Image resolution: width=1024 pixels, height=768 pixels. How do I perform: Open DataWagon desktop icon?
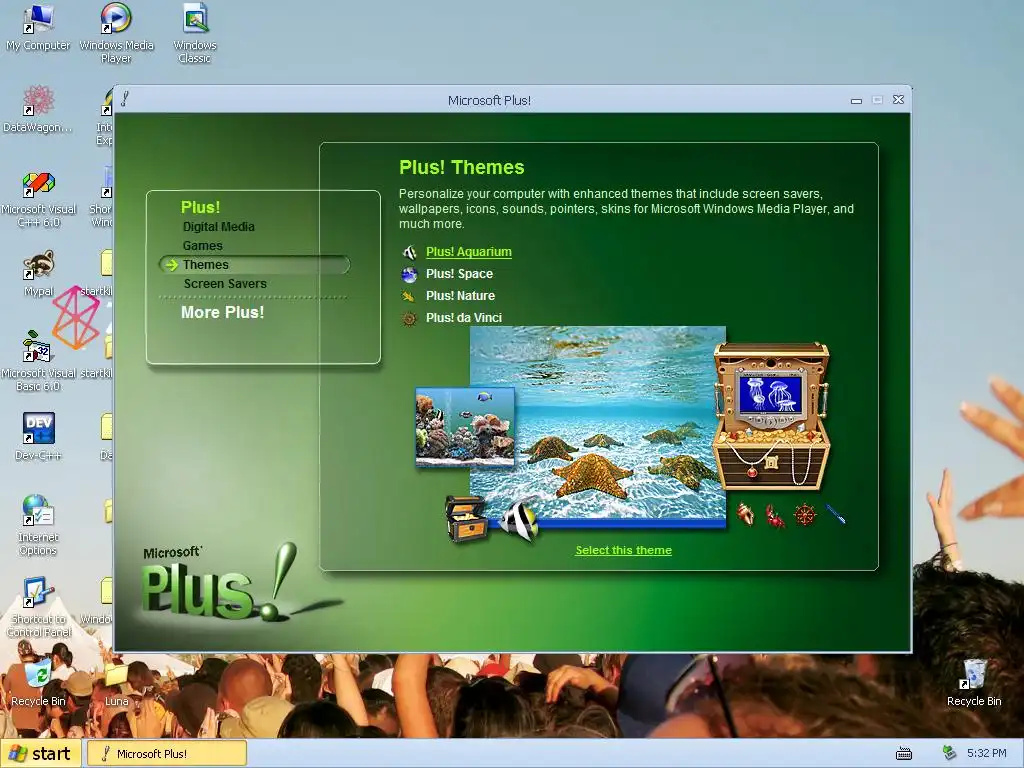pyautogui.click(x=38, y=110)
